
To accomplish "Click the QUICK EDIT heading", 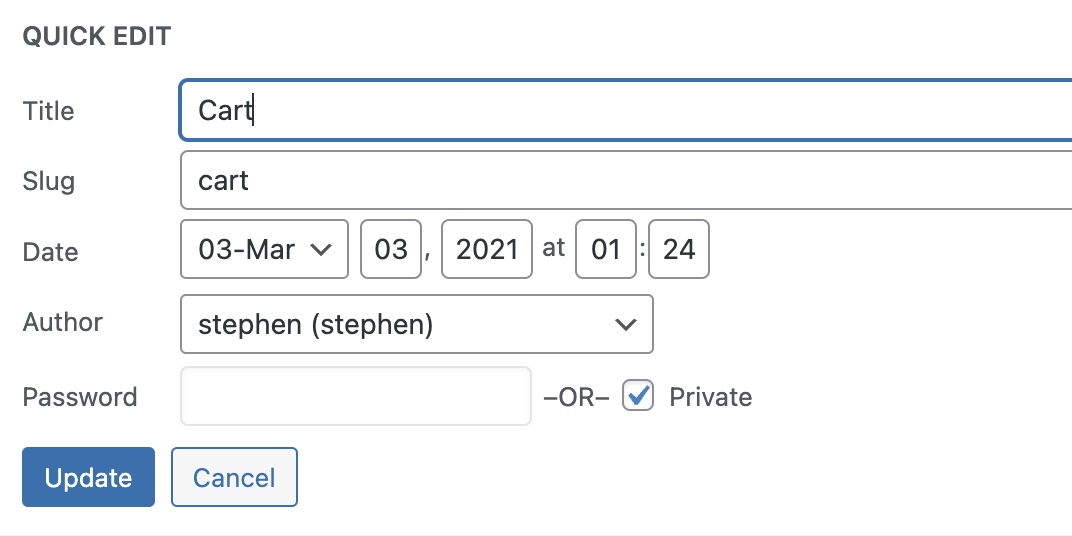I will [96, 37].
